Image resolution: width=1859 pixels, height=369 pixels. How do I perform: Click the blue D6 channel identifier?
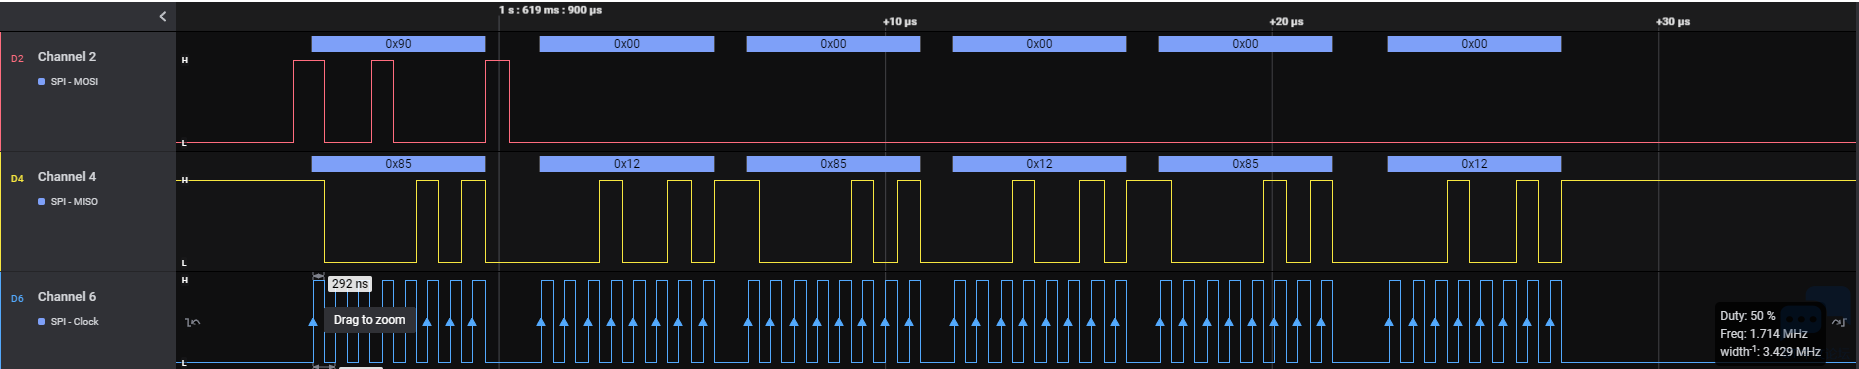17,299
